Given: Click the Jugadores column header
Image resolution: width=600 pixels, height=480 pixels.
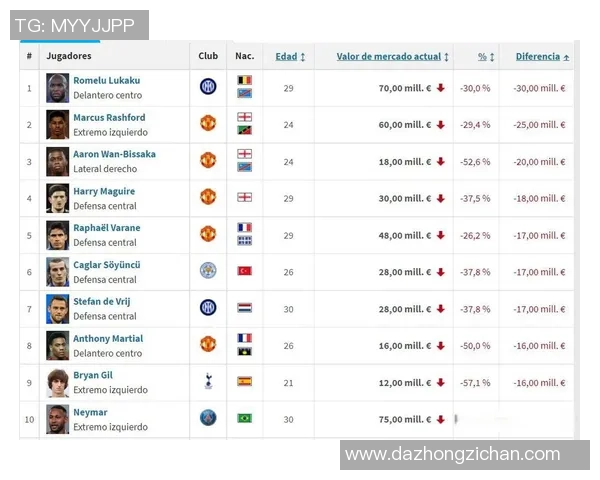Looking at the screenshot, I should [68, 56].
